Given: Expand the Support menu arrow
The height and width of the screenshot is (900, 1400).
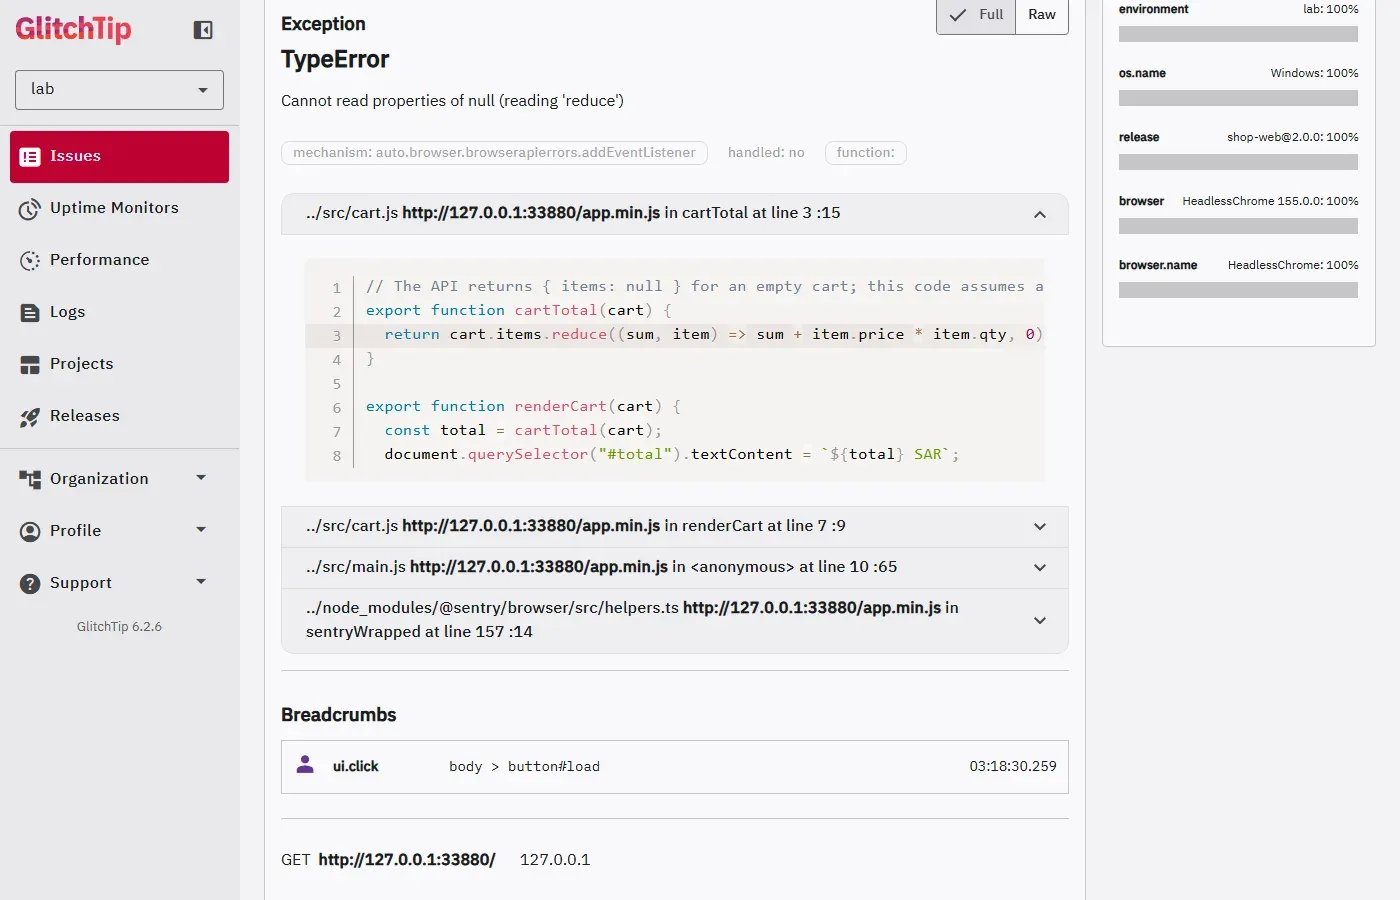Looking at the screenshot, I should pyautogui.click(x=201, y=582).
